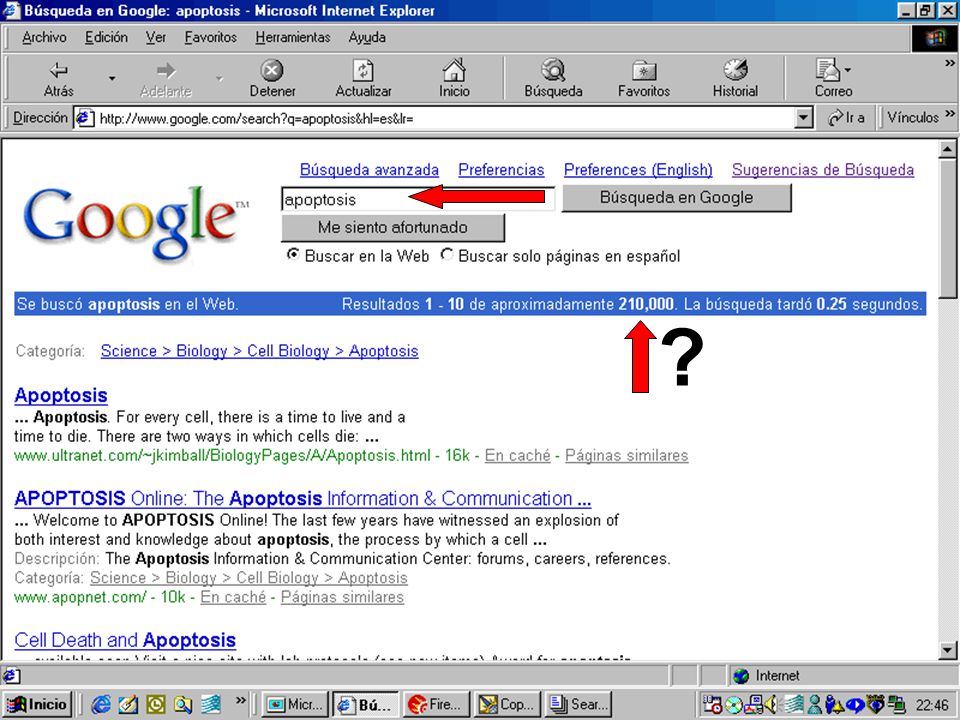Switch to the Fire... taskbar window

(437, 704)
